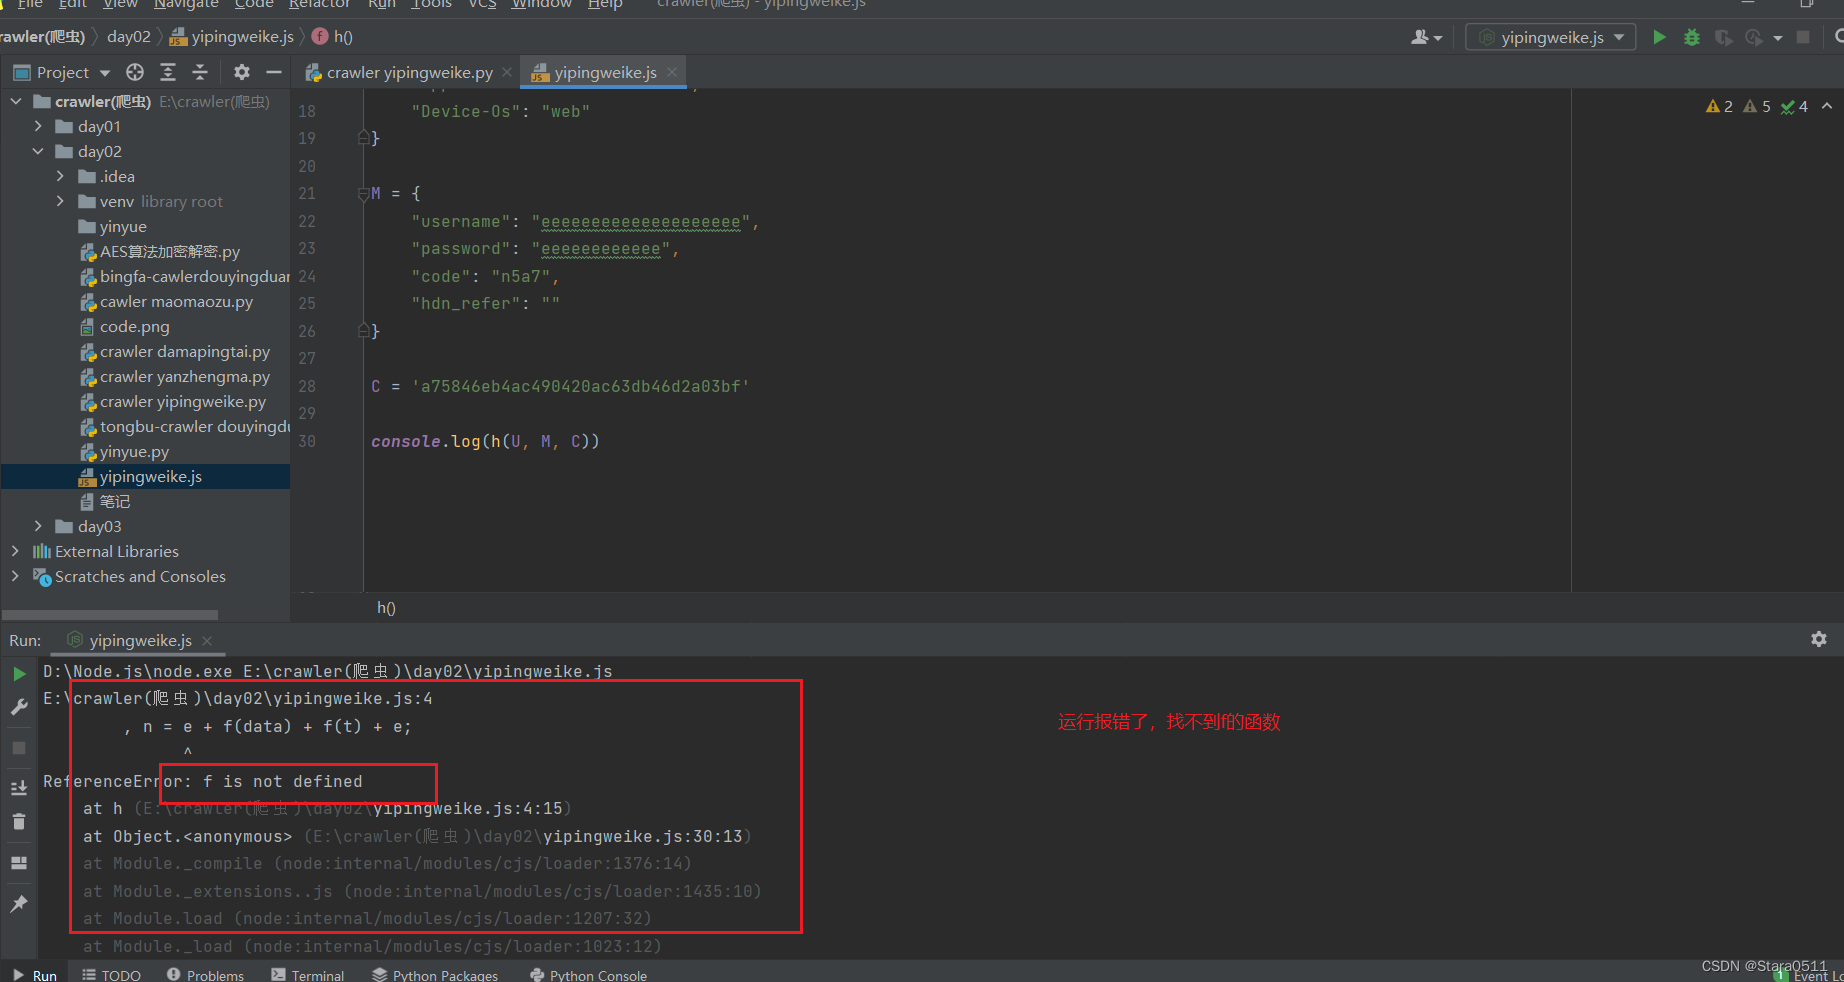Image resolution: width=1844 pixels, height=982 pixels.
Task: Click pin tab icon in Run panel
Action: coord(19,903)
